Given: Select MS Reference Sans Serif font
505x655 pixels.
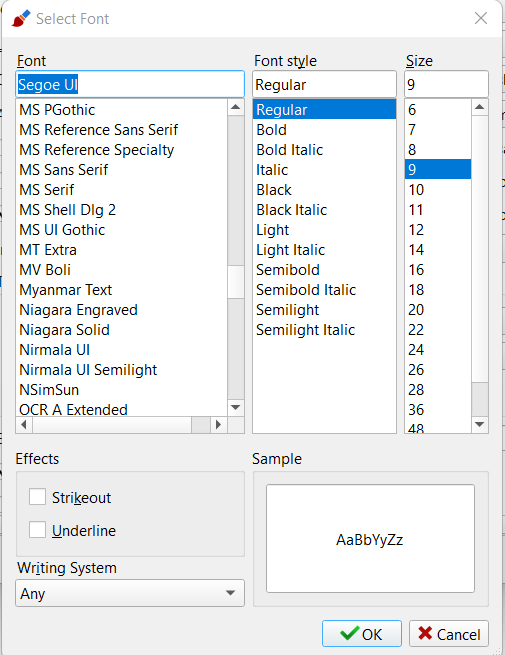Looking at the screenshot, I should tap(122, 129).
